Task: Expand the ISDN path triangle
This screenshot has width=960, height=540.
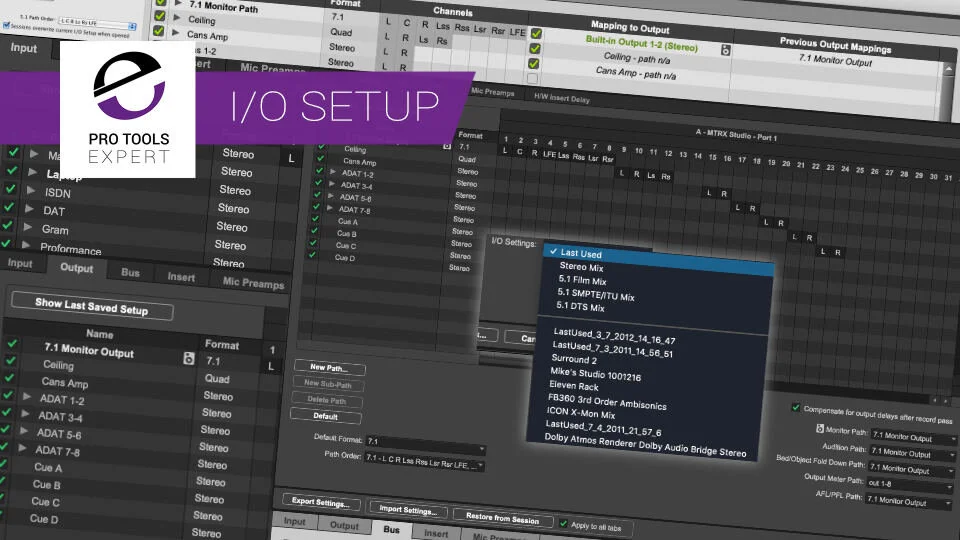Action: coord(31,190)
